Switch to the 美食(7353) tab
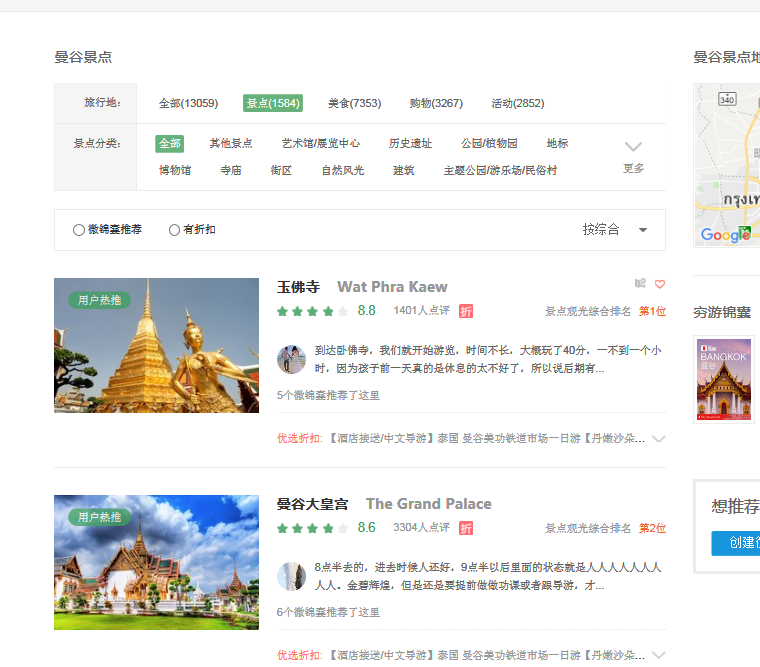Image resolution: width=760 pixels, height=667 pixels. click(x=354, y=103)
